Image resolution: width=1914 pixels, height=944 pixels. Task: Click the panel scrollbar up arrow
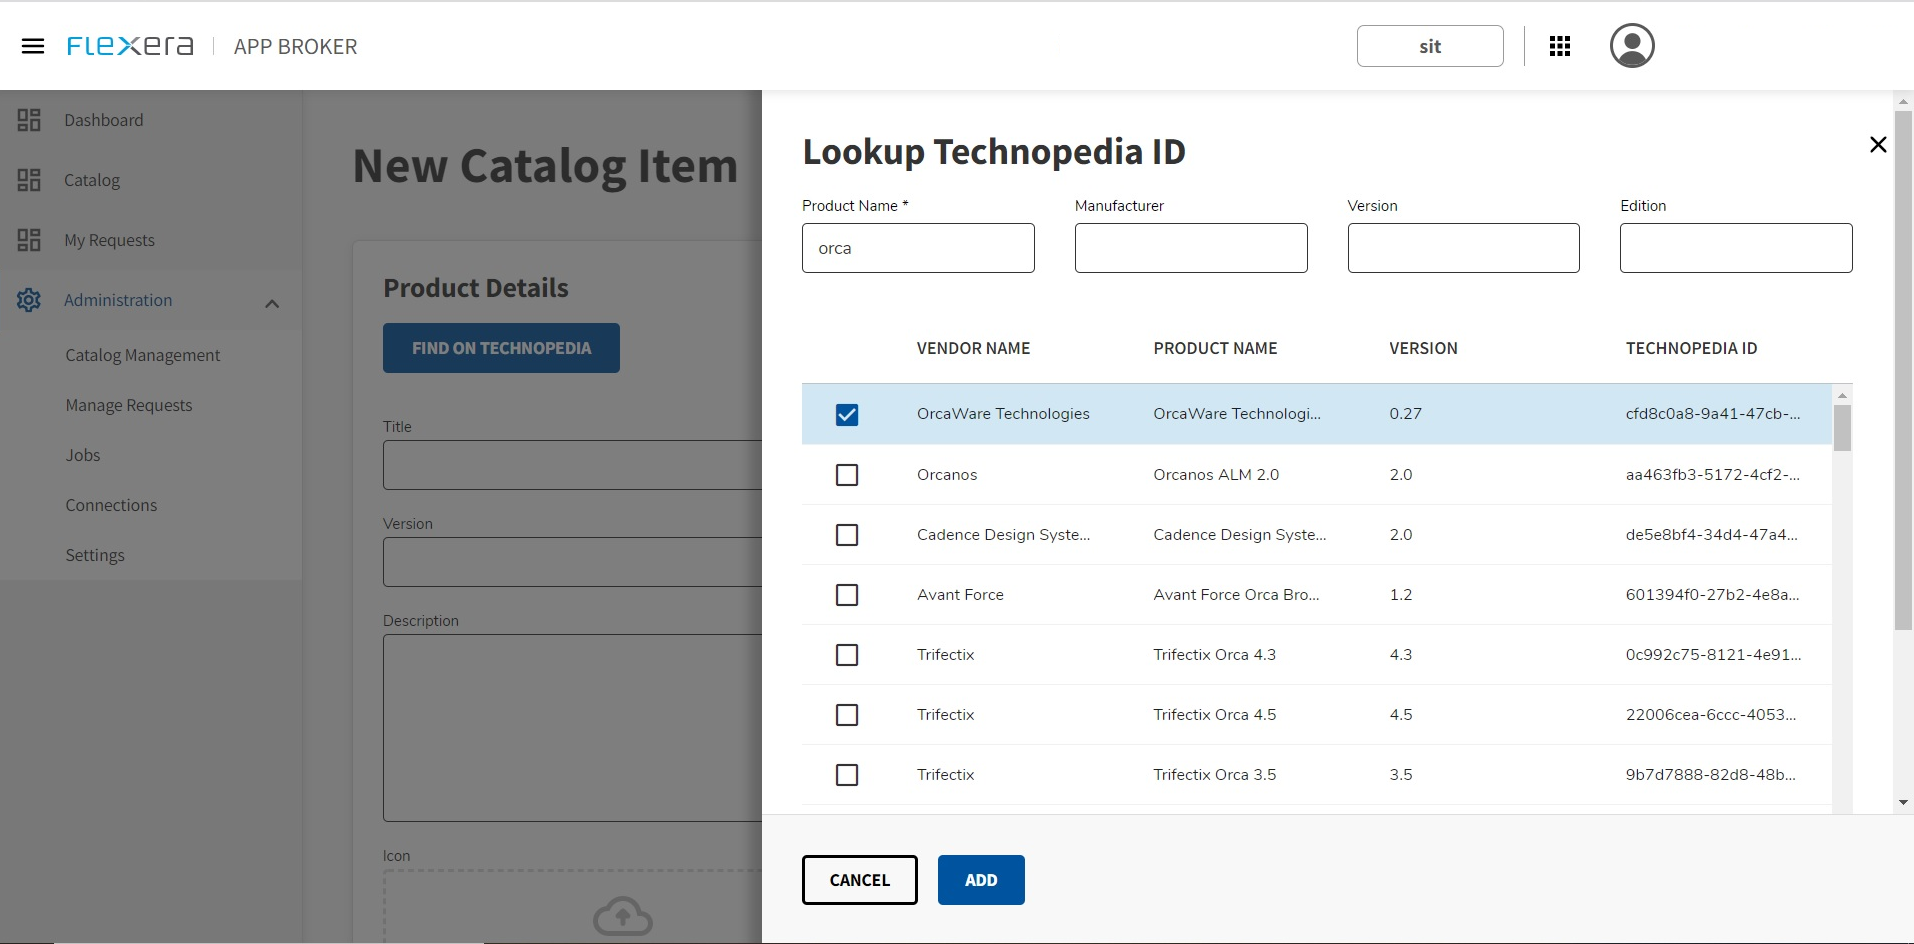point(1903,101)
